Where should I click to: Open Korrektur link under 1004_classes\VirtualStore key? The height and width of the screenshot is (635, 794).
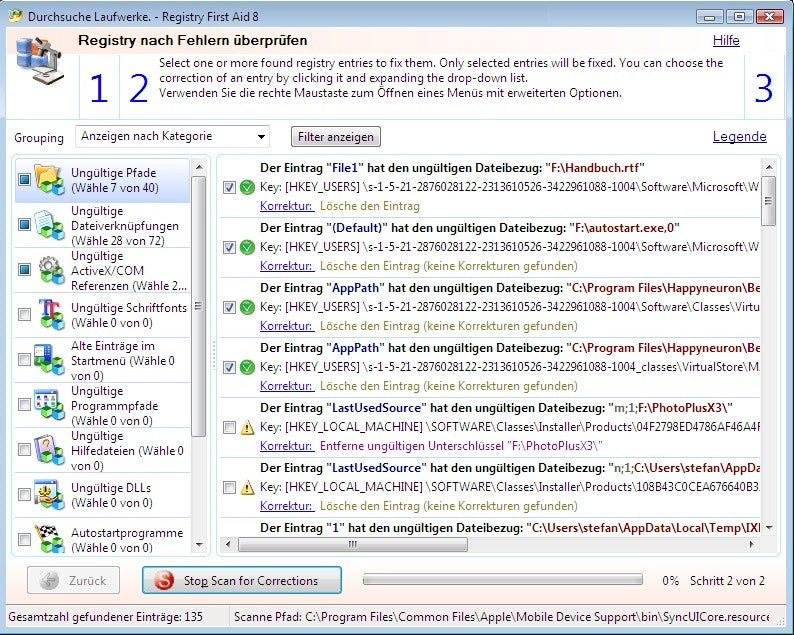pos(287,386)
